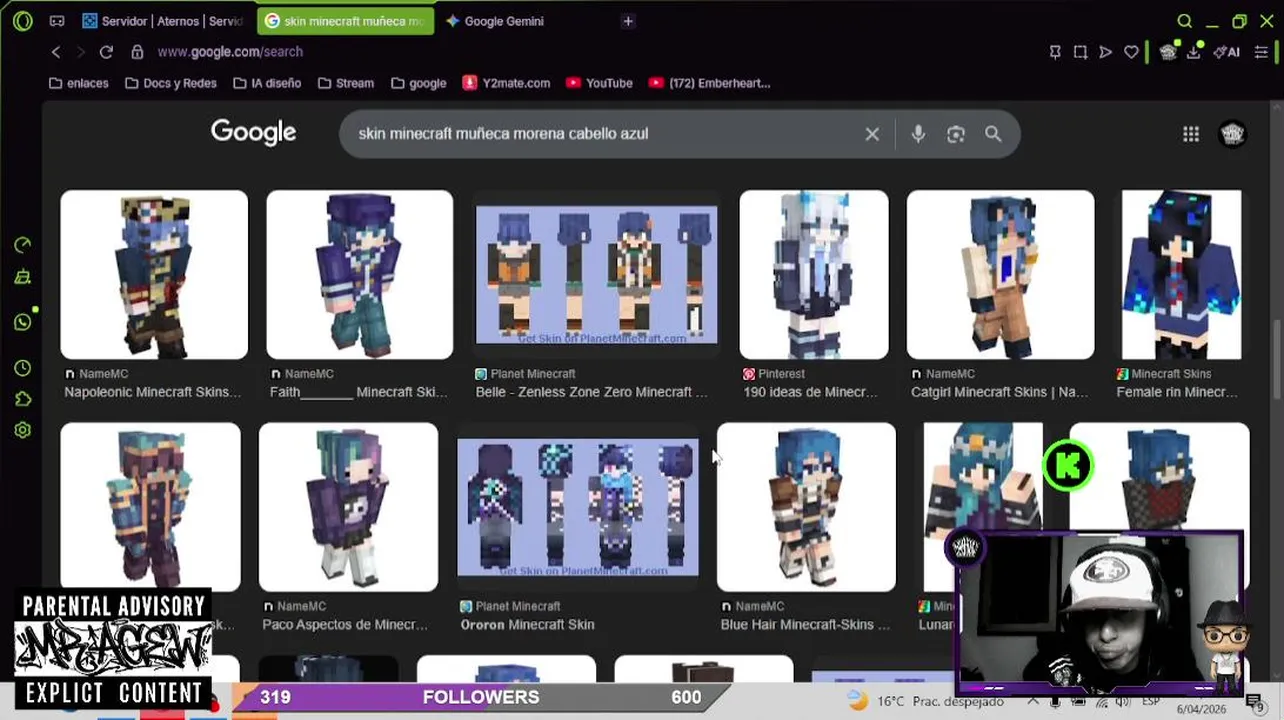Open the Docs y Redes bookmarks folder
This screenshot has height=720, width=1284.
tap(171, 83)
